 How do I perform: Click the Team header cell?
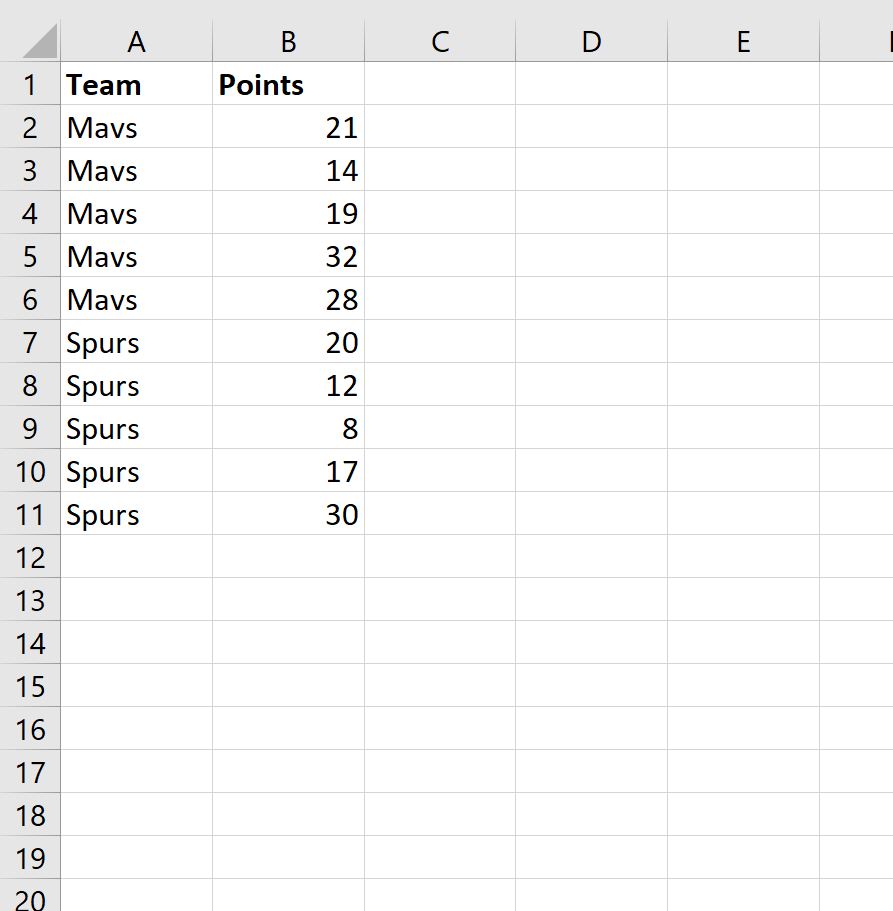[x=137, y=84]
